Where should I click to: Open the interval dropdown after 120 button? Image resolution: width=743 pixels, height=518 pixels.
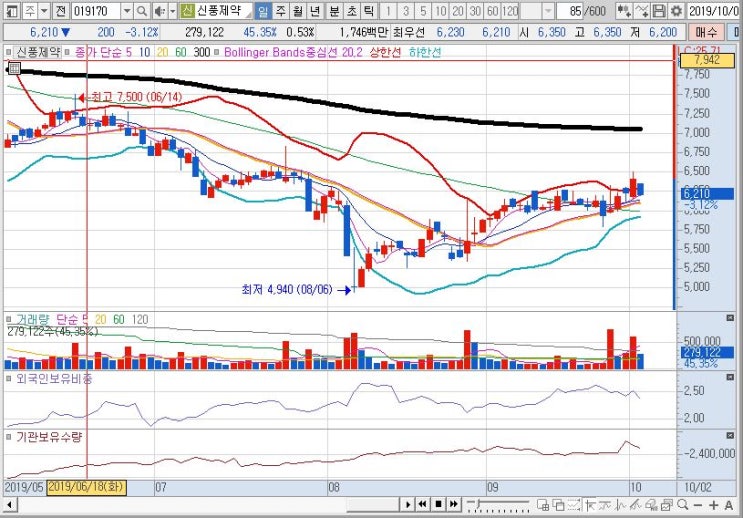tap(548, 10)
